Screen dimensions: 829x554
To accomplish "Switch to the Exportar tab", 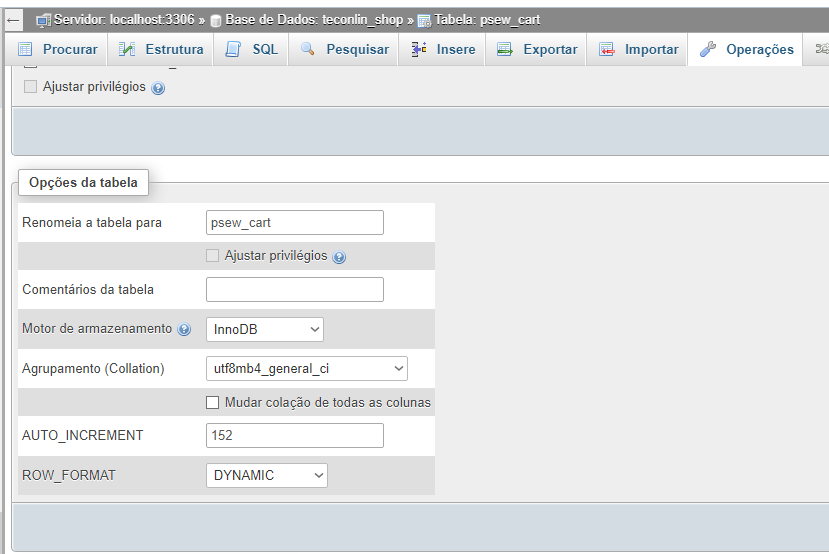I will click(536, 49).
